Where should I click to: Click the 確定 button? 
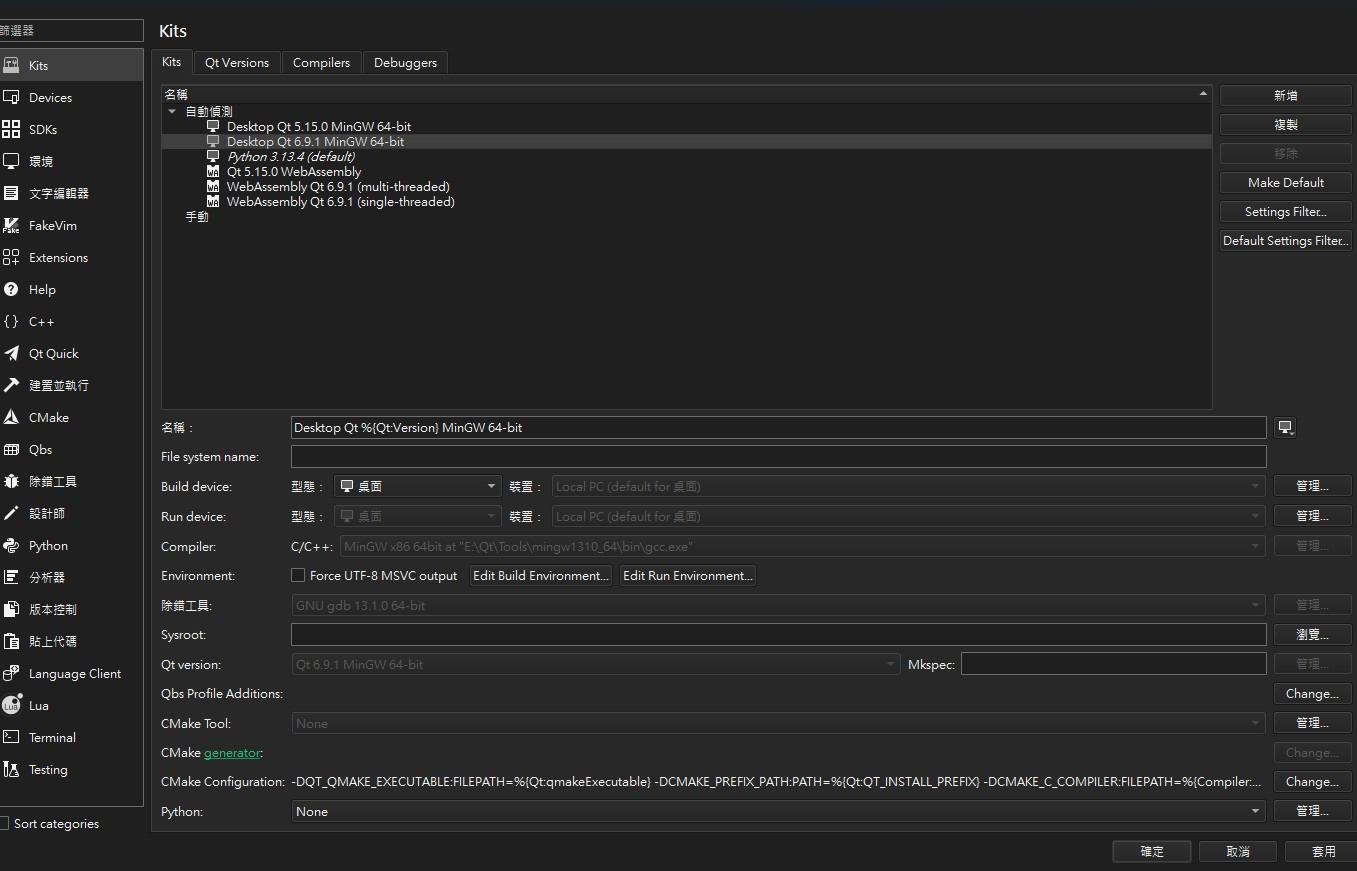coord(1152,851)
